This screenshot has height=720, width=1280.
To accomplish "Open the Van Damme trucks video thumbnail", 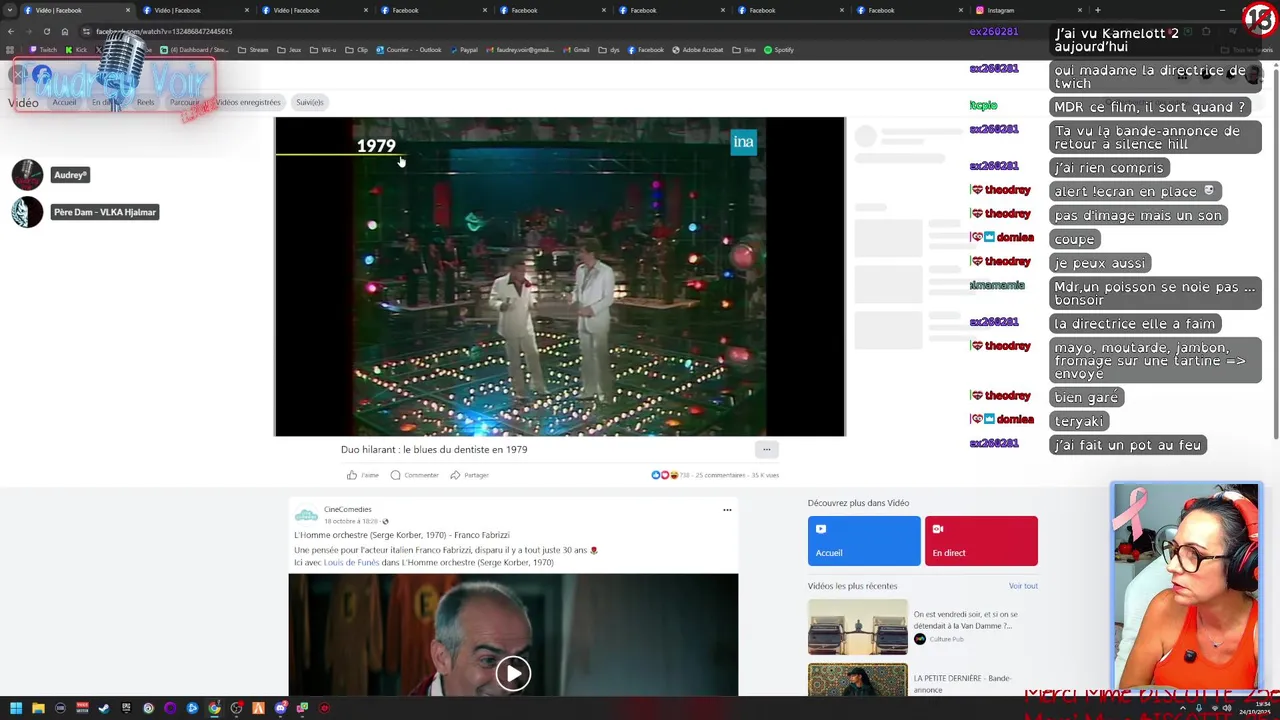I will (858, 626).
